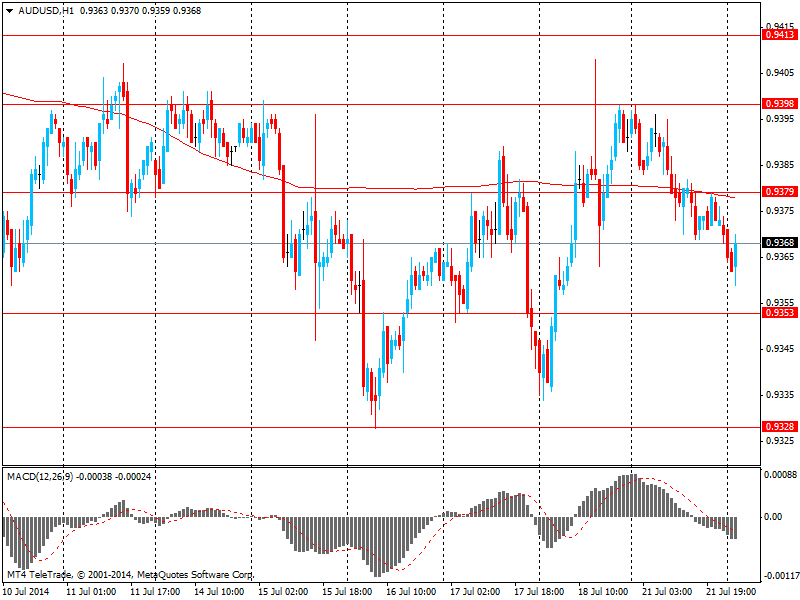This screenshot has width=800, height=600.
Task: Click the MACD scale 0.00088 value
Action: point(780,475)
